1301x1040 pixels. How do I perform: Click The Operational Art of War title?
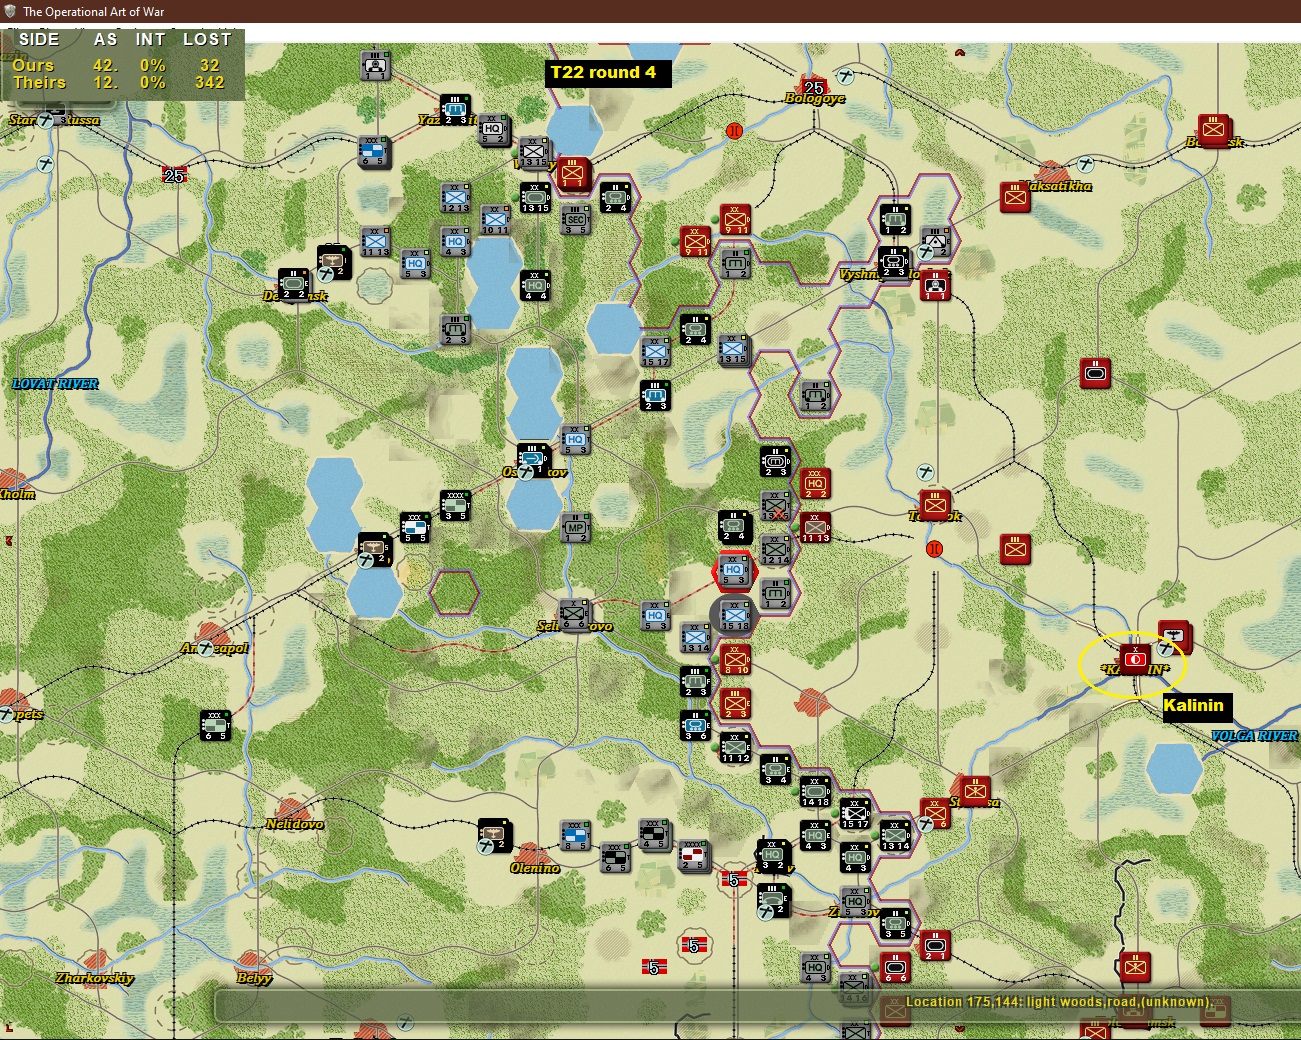coord(94,12)
